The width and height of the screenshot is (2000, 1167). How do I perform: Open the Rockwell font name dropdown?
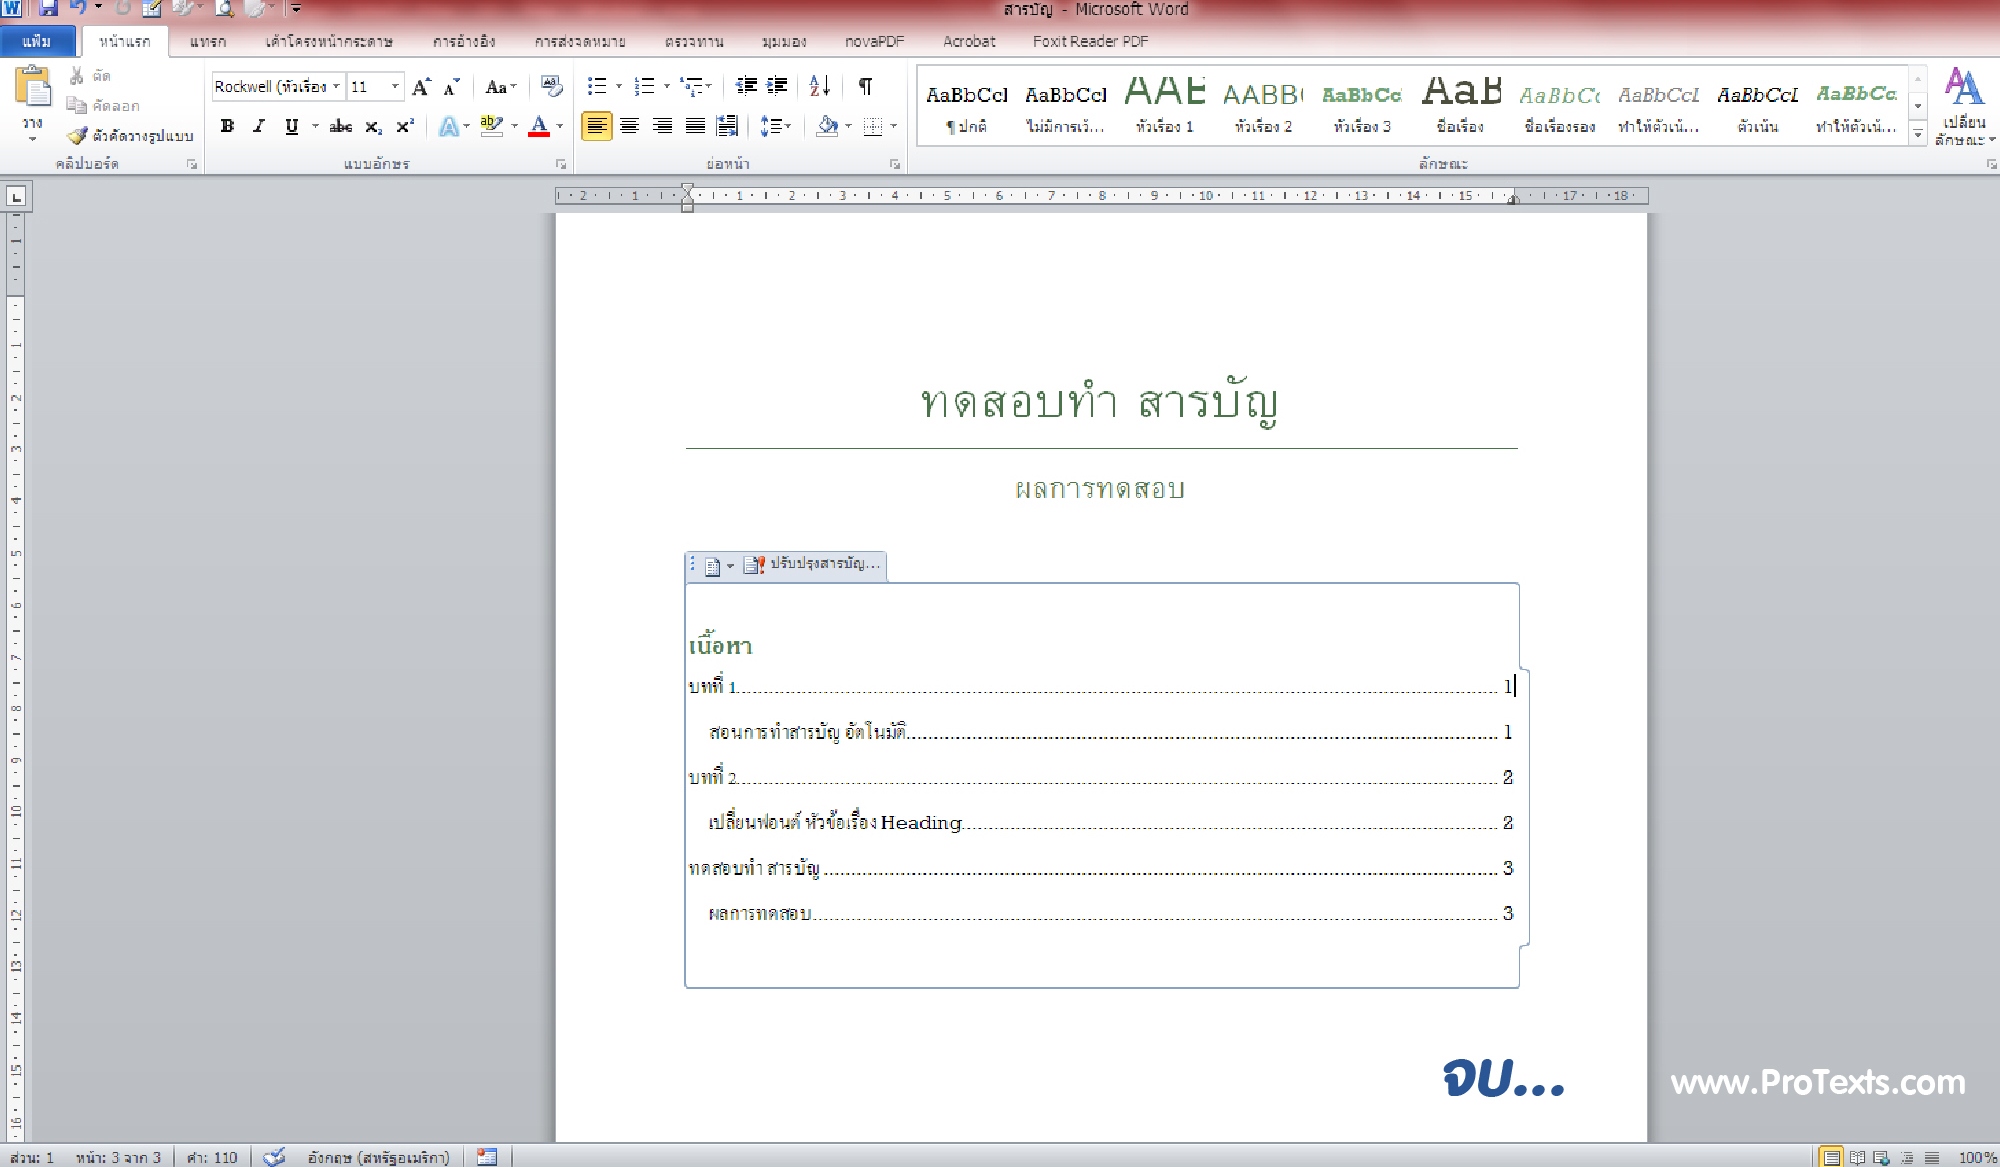[x=337, y=87]
